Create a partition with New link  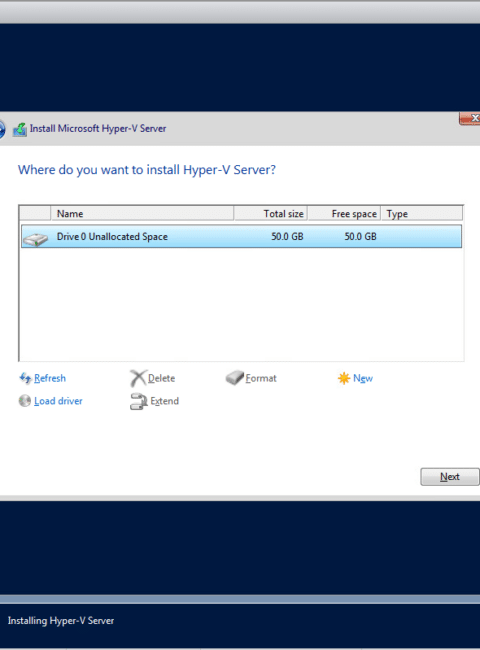tap(363, 378)
